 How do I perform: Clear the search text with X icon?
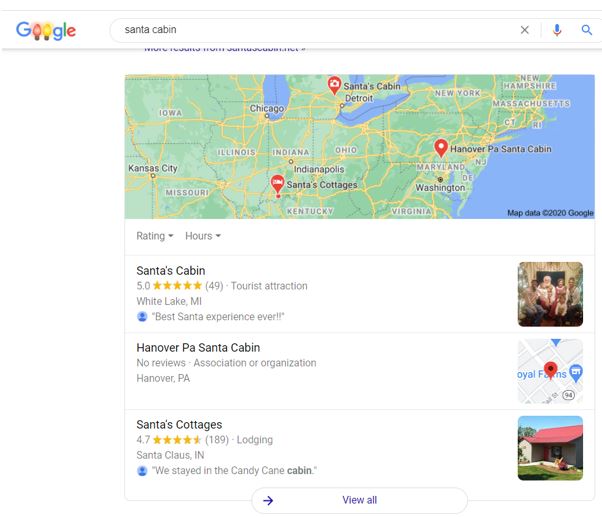524,30
